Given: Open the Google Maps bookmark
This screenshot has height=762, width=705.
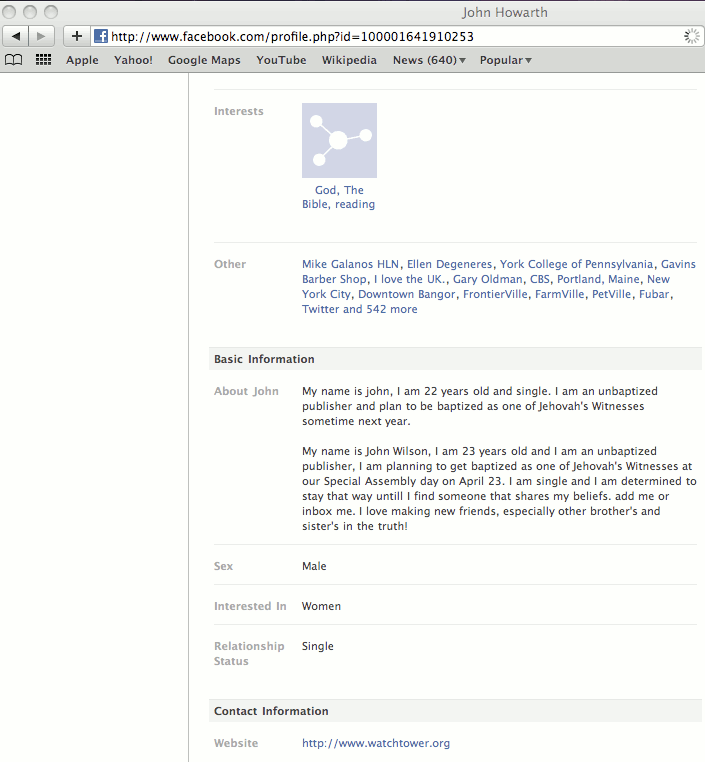Looking at the screenshot, I should (x=204, y=60).
